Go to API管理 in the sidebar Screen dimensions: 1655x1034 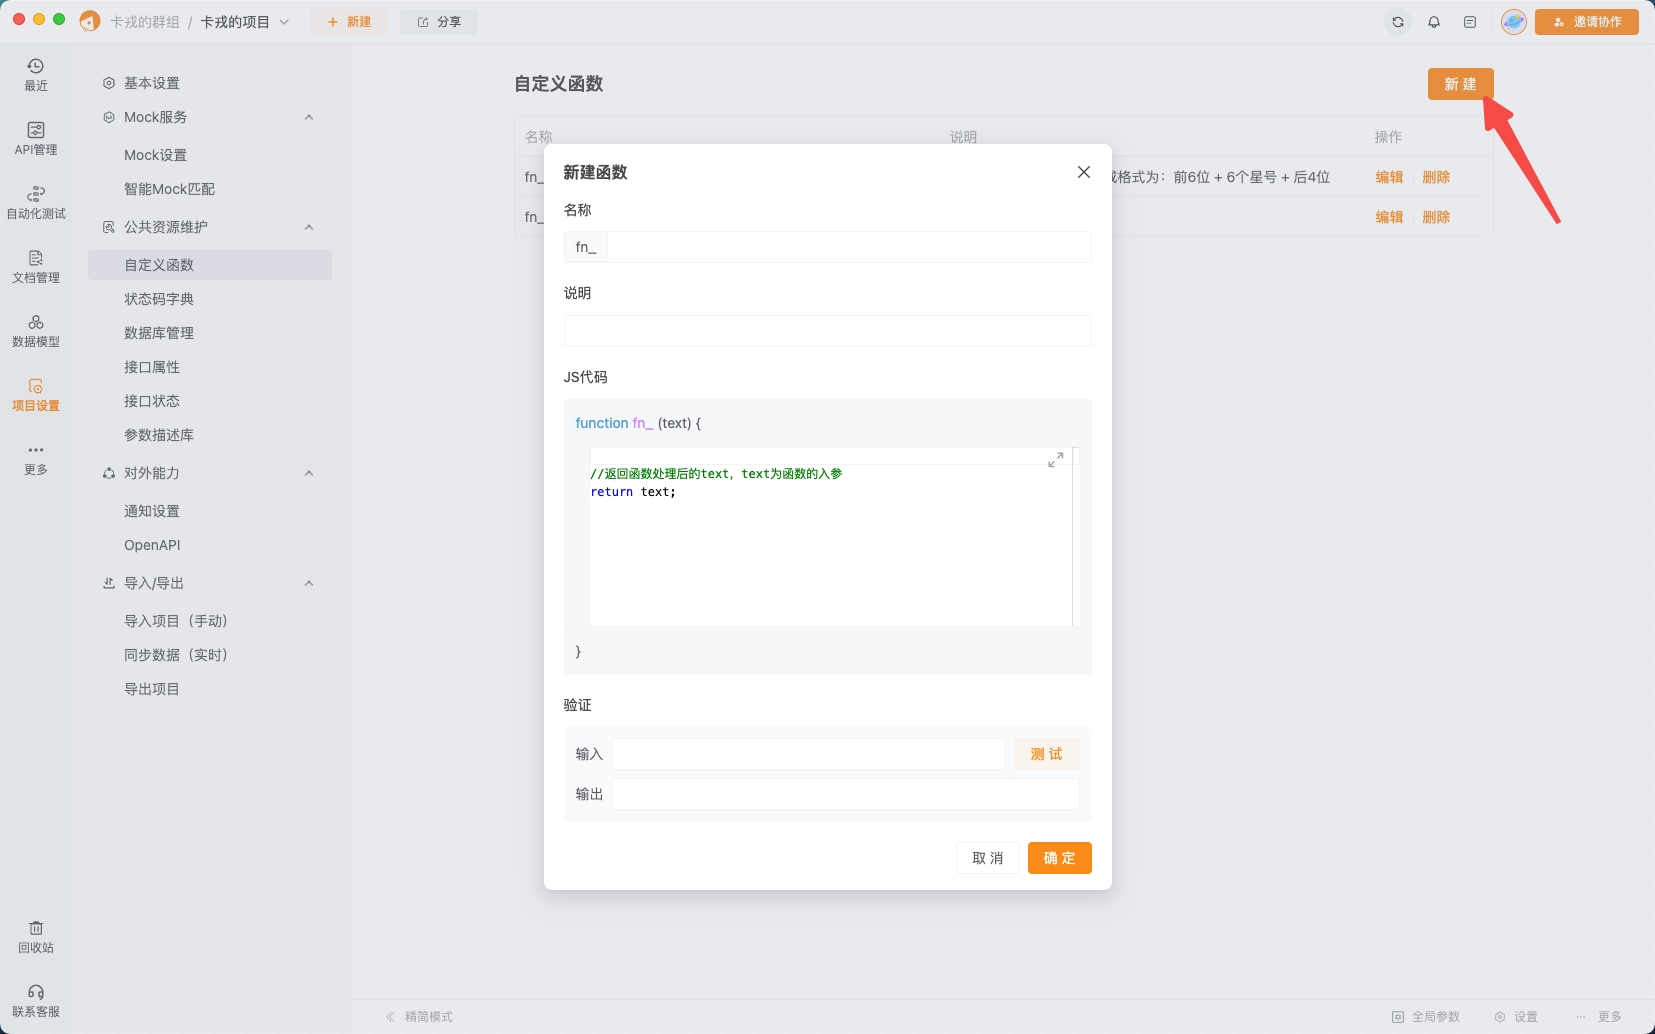pyautogui.click(x=36, y=139)
